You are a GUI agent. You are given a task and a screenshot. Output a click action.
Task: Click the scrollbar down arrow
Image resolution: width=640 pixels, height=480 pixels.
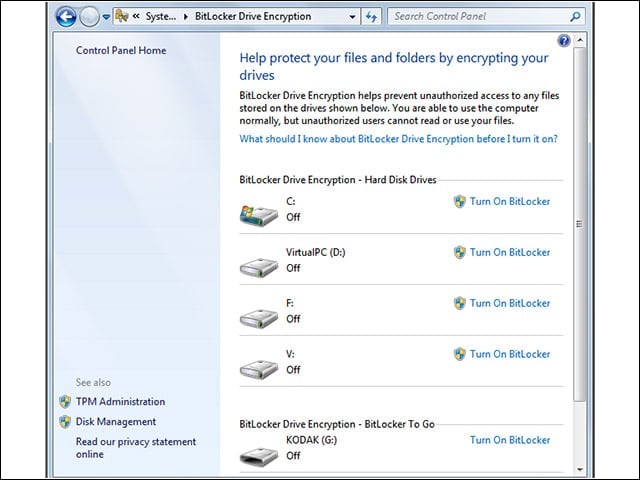580,469
